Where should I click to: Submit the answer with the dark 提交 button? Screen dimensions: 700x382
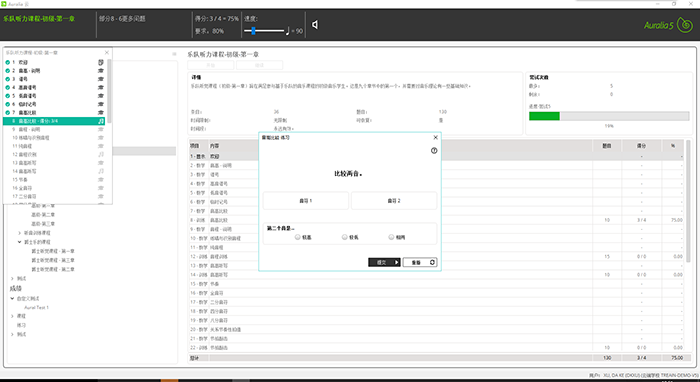click(384, 262)
